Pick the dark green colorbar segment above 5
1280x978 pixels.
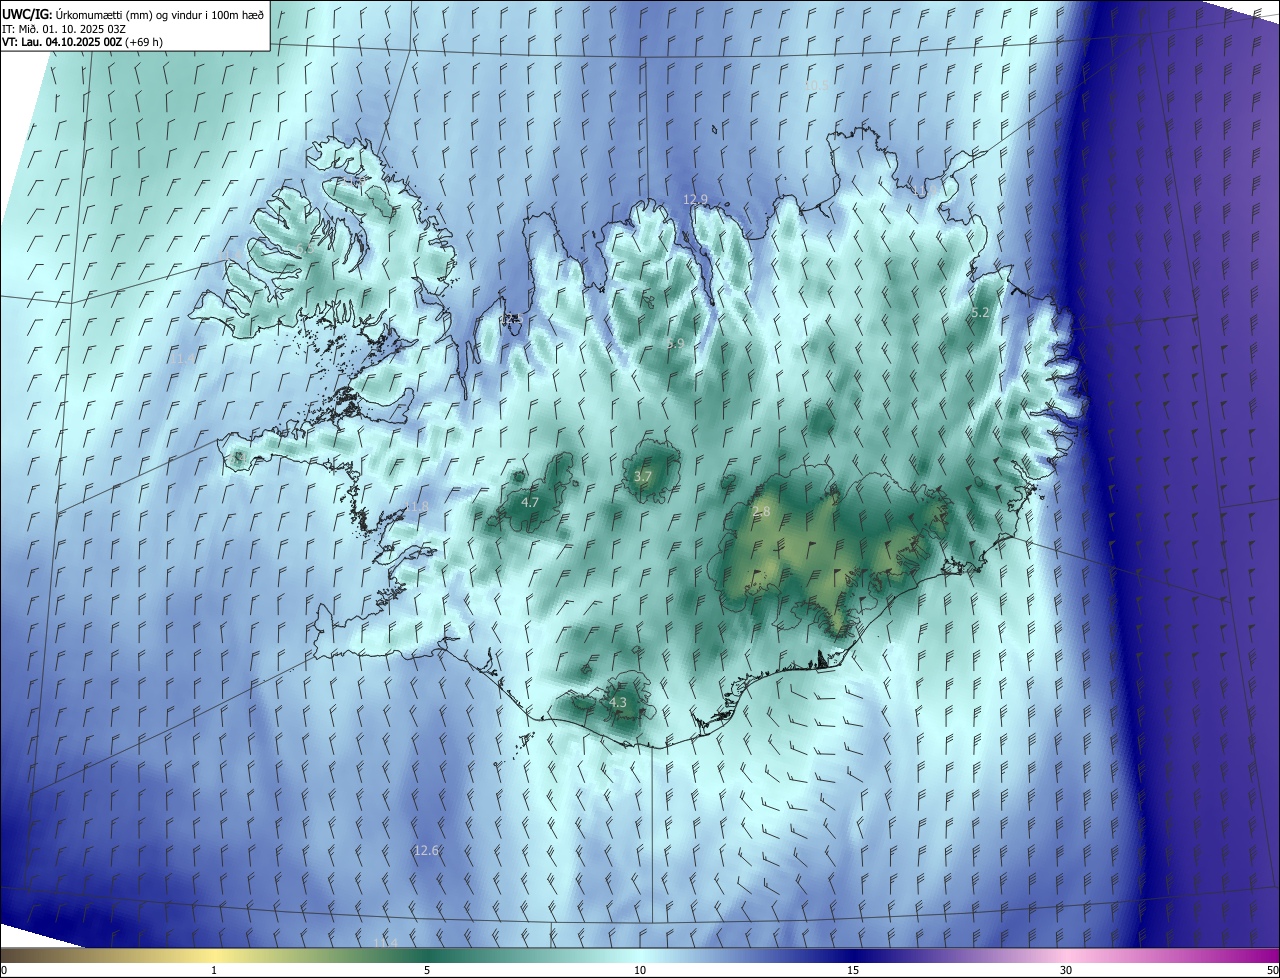pyautogui.click(x=427, y=955)
